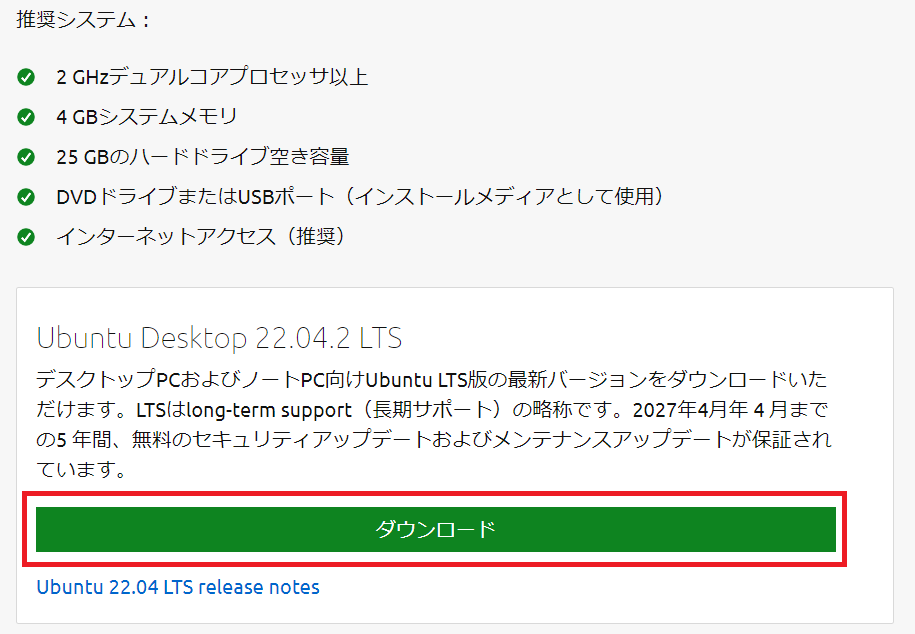
Task: Select the 4 GBシステムメモリ list item text
Action: coord(147,117)
